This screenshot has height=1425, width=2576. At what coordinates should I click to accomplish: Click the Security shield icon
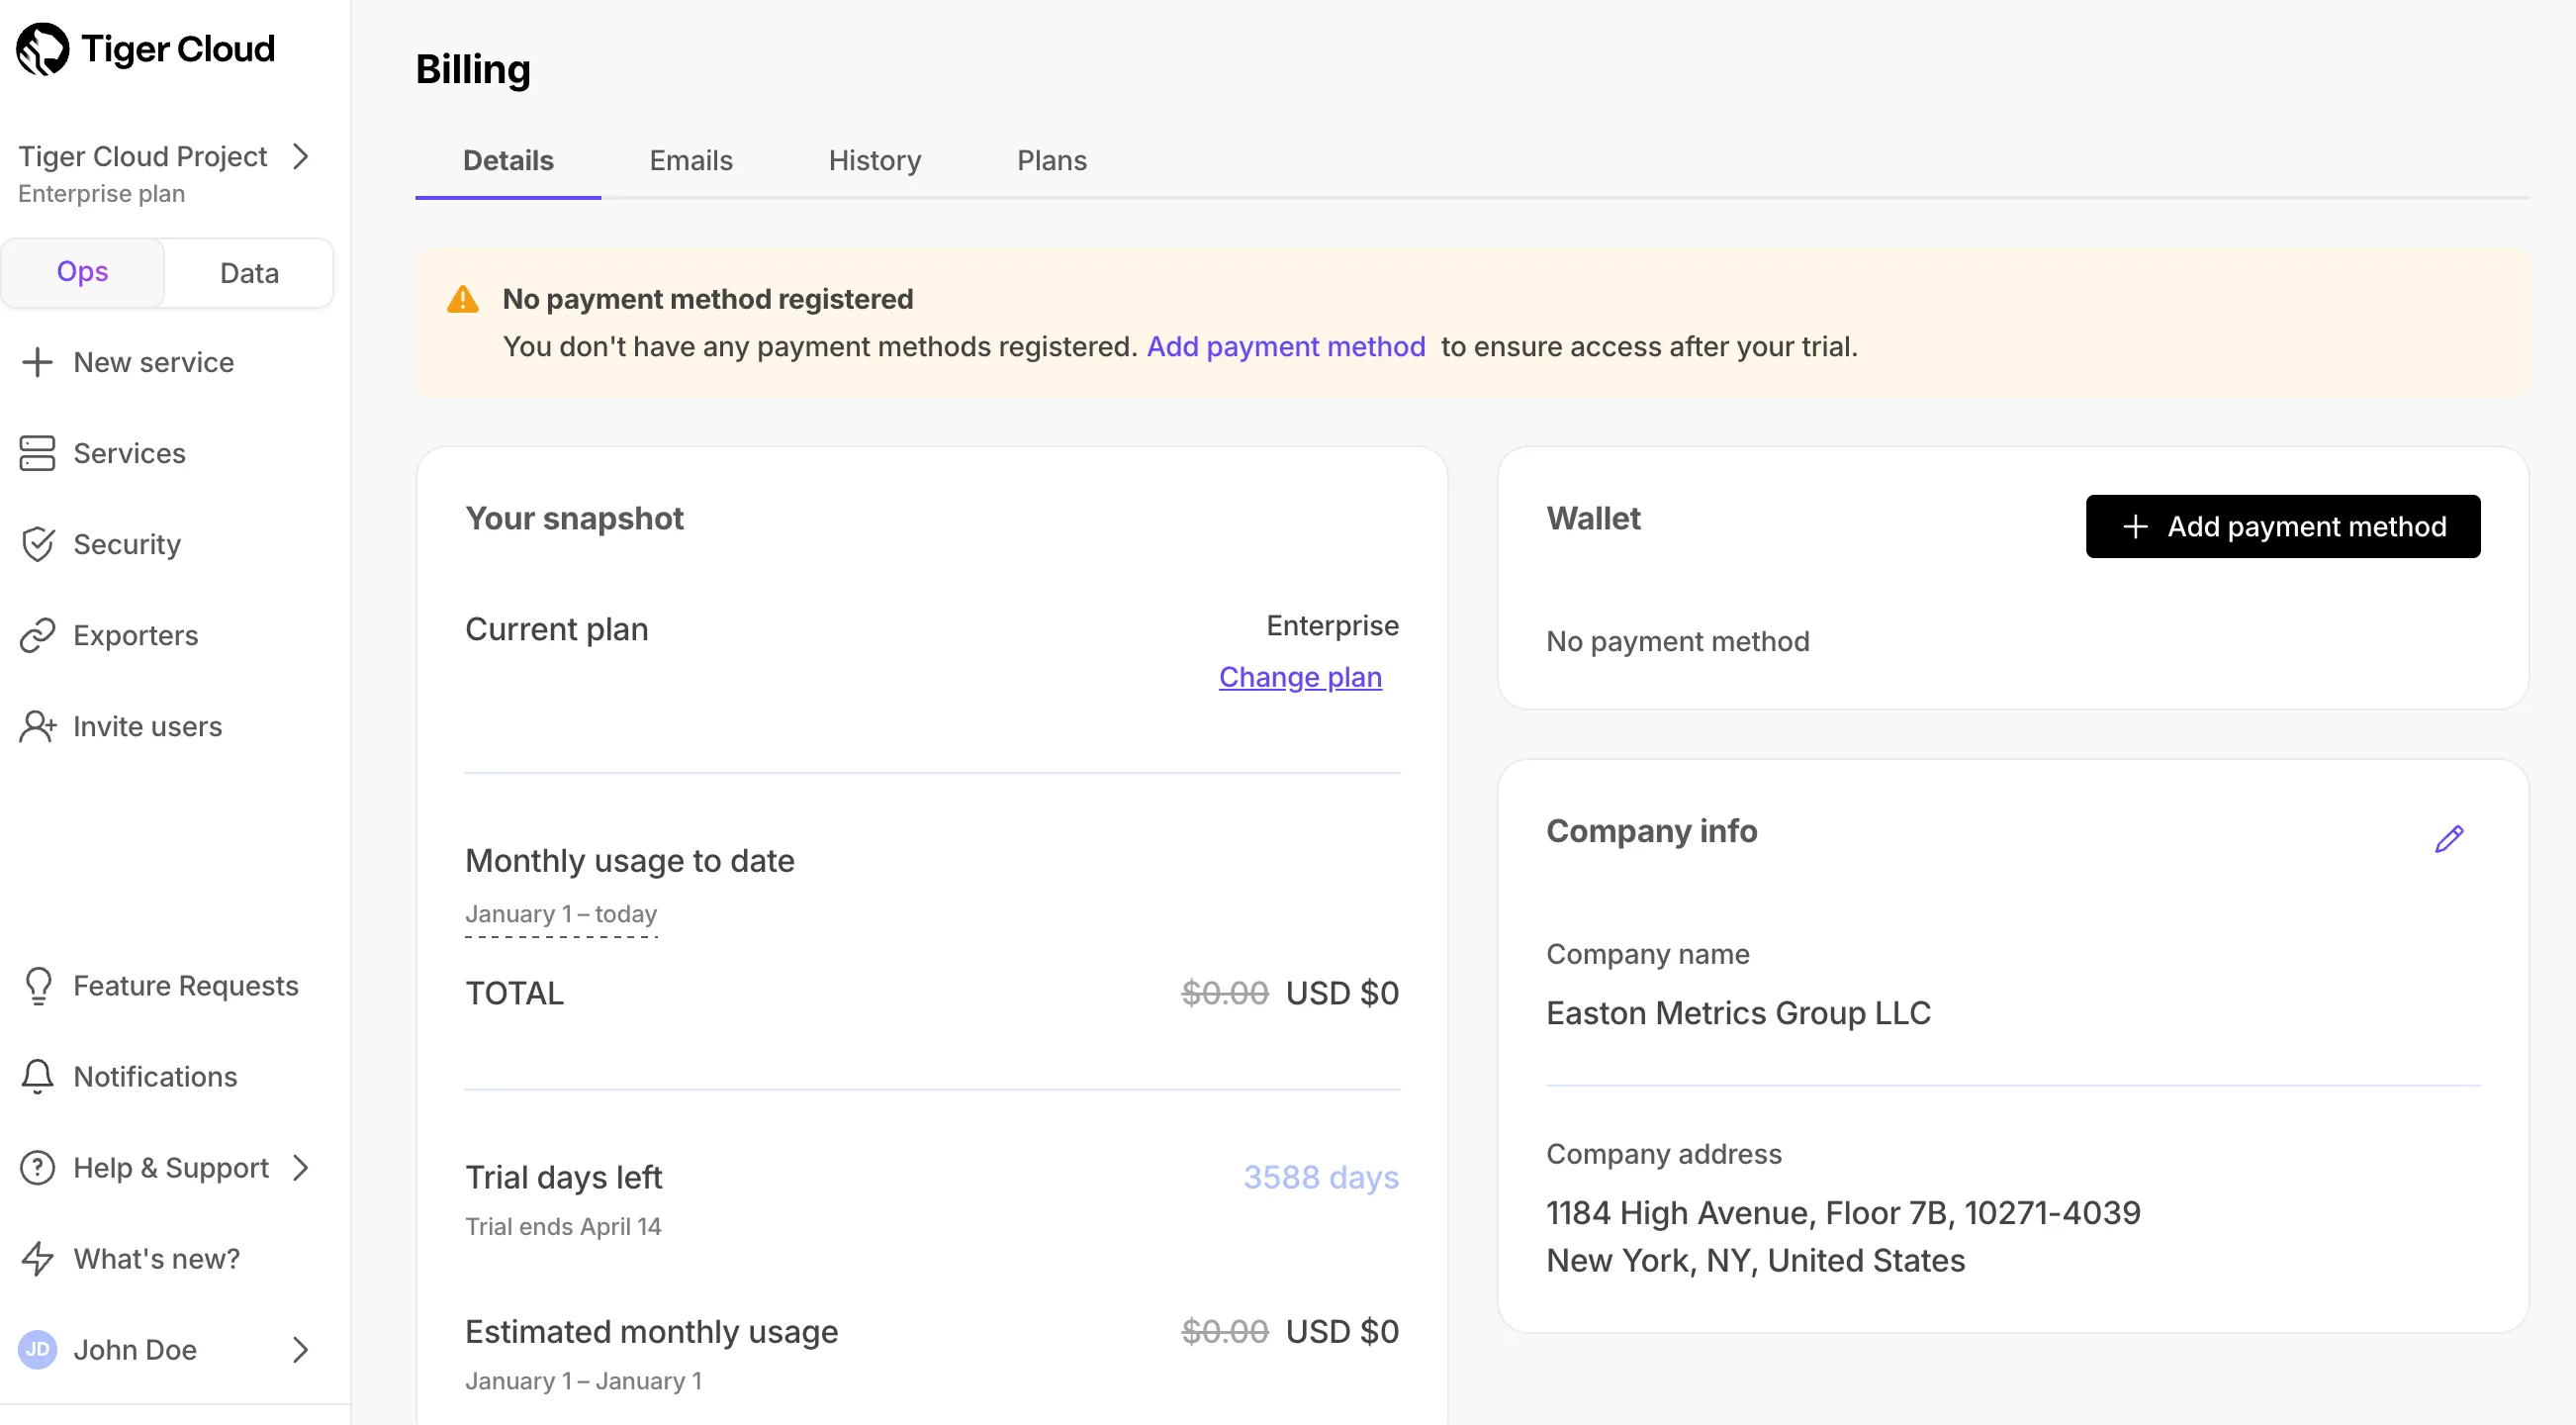coord(37,544)
